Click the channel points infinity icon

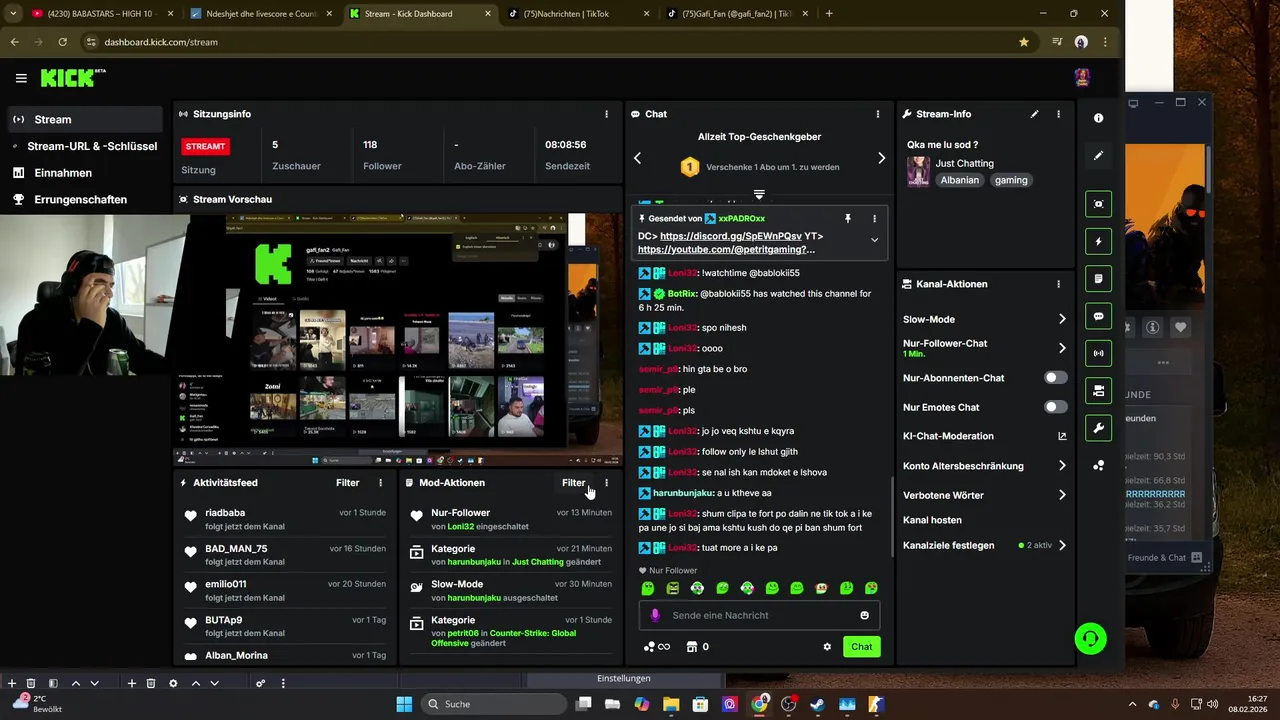[x=656, y=647]
